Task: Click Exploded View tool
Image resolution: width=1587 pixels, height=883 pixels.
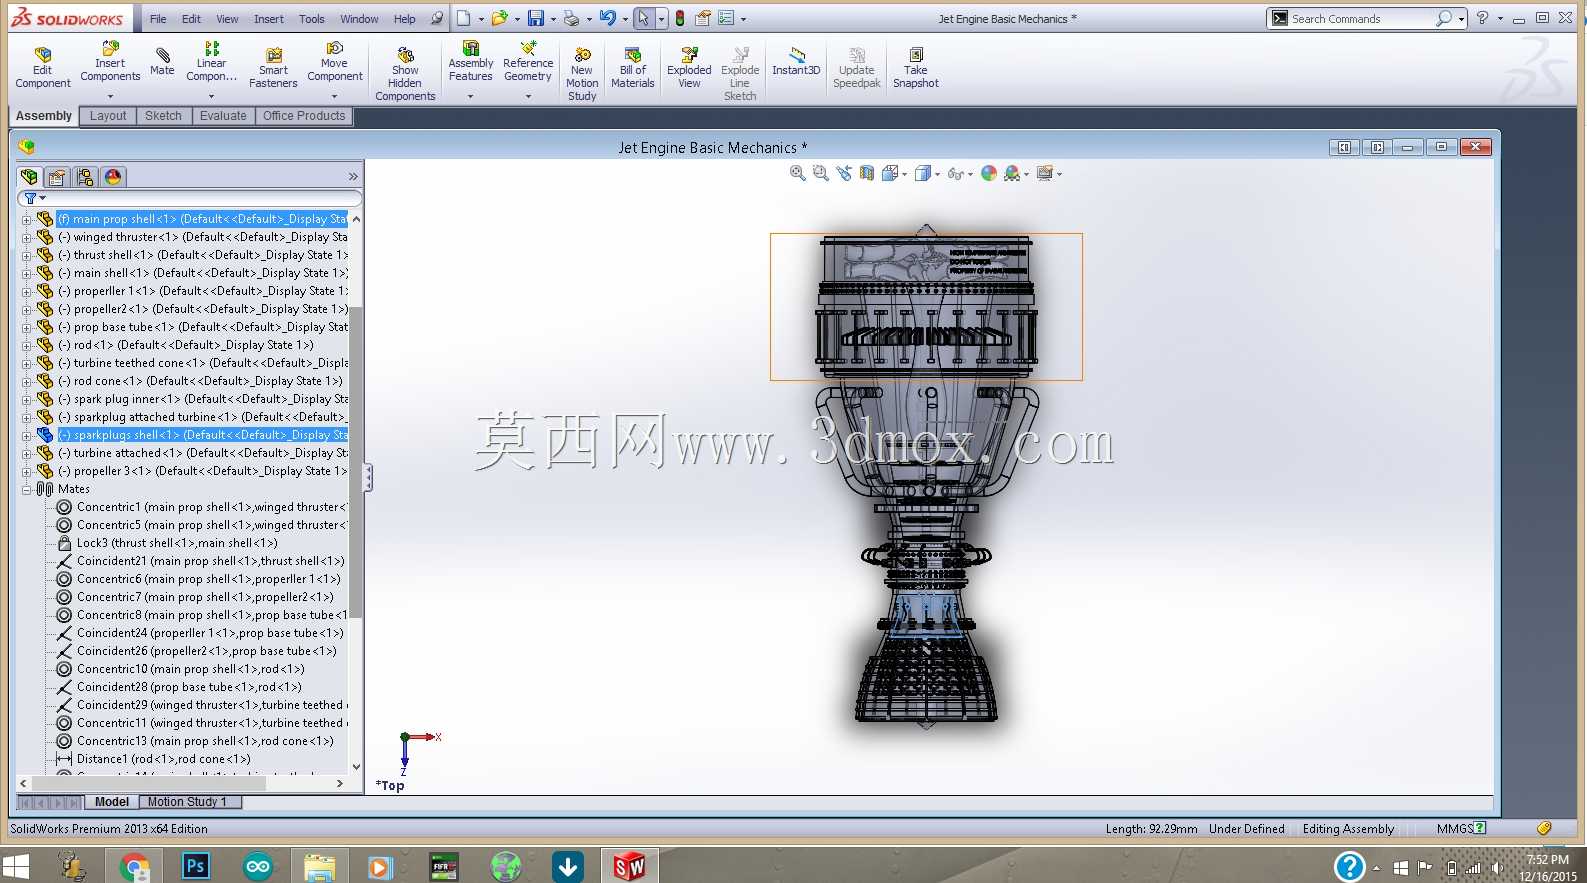Action: tap(689, 68)
